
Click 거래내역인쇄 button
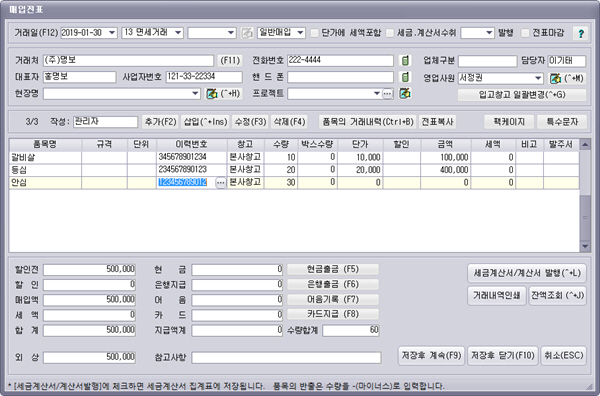click(x=497, y=295)
